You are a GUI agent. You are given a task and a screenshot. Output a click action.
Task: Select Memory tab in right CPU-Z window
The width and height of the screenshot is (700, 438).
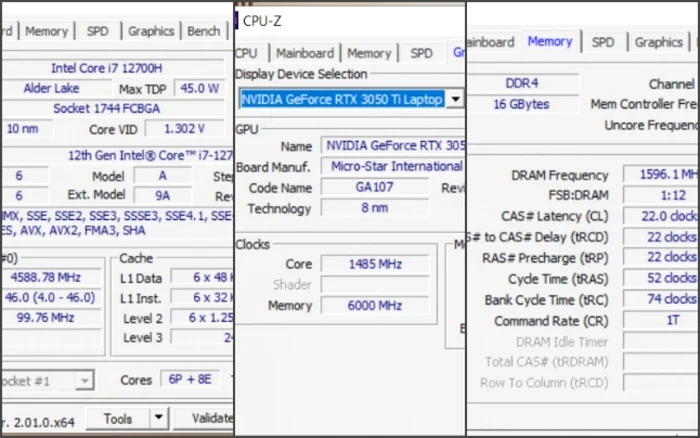550,42
